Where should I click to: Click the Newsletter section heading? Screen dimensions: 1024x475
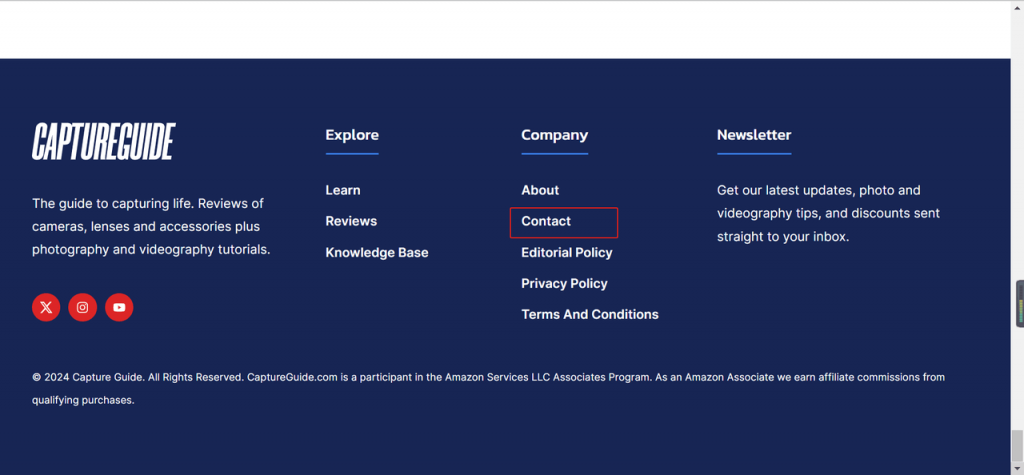click(754, 135)
